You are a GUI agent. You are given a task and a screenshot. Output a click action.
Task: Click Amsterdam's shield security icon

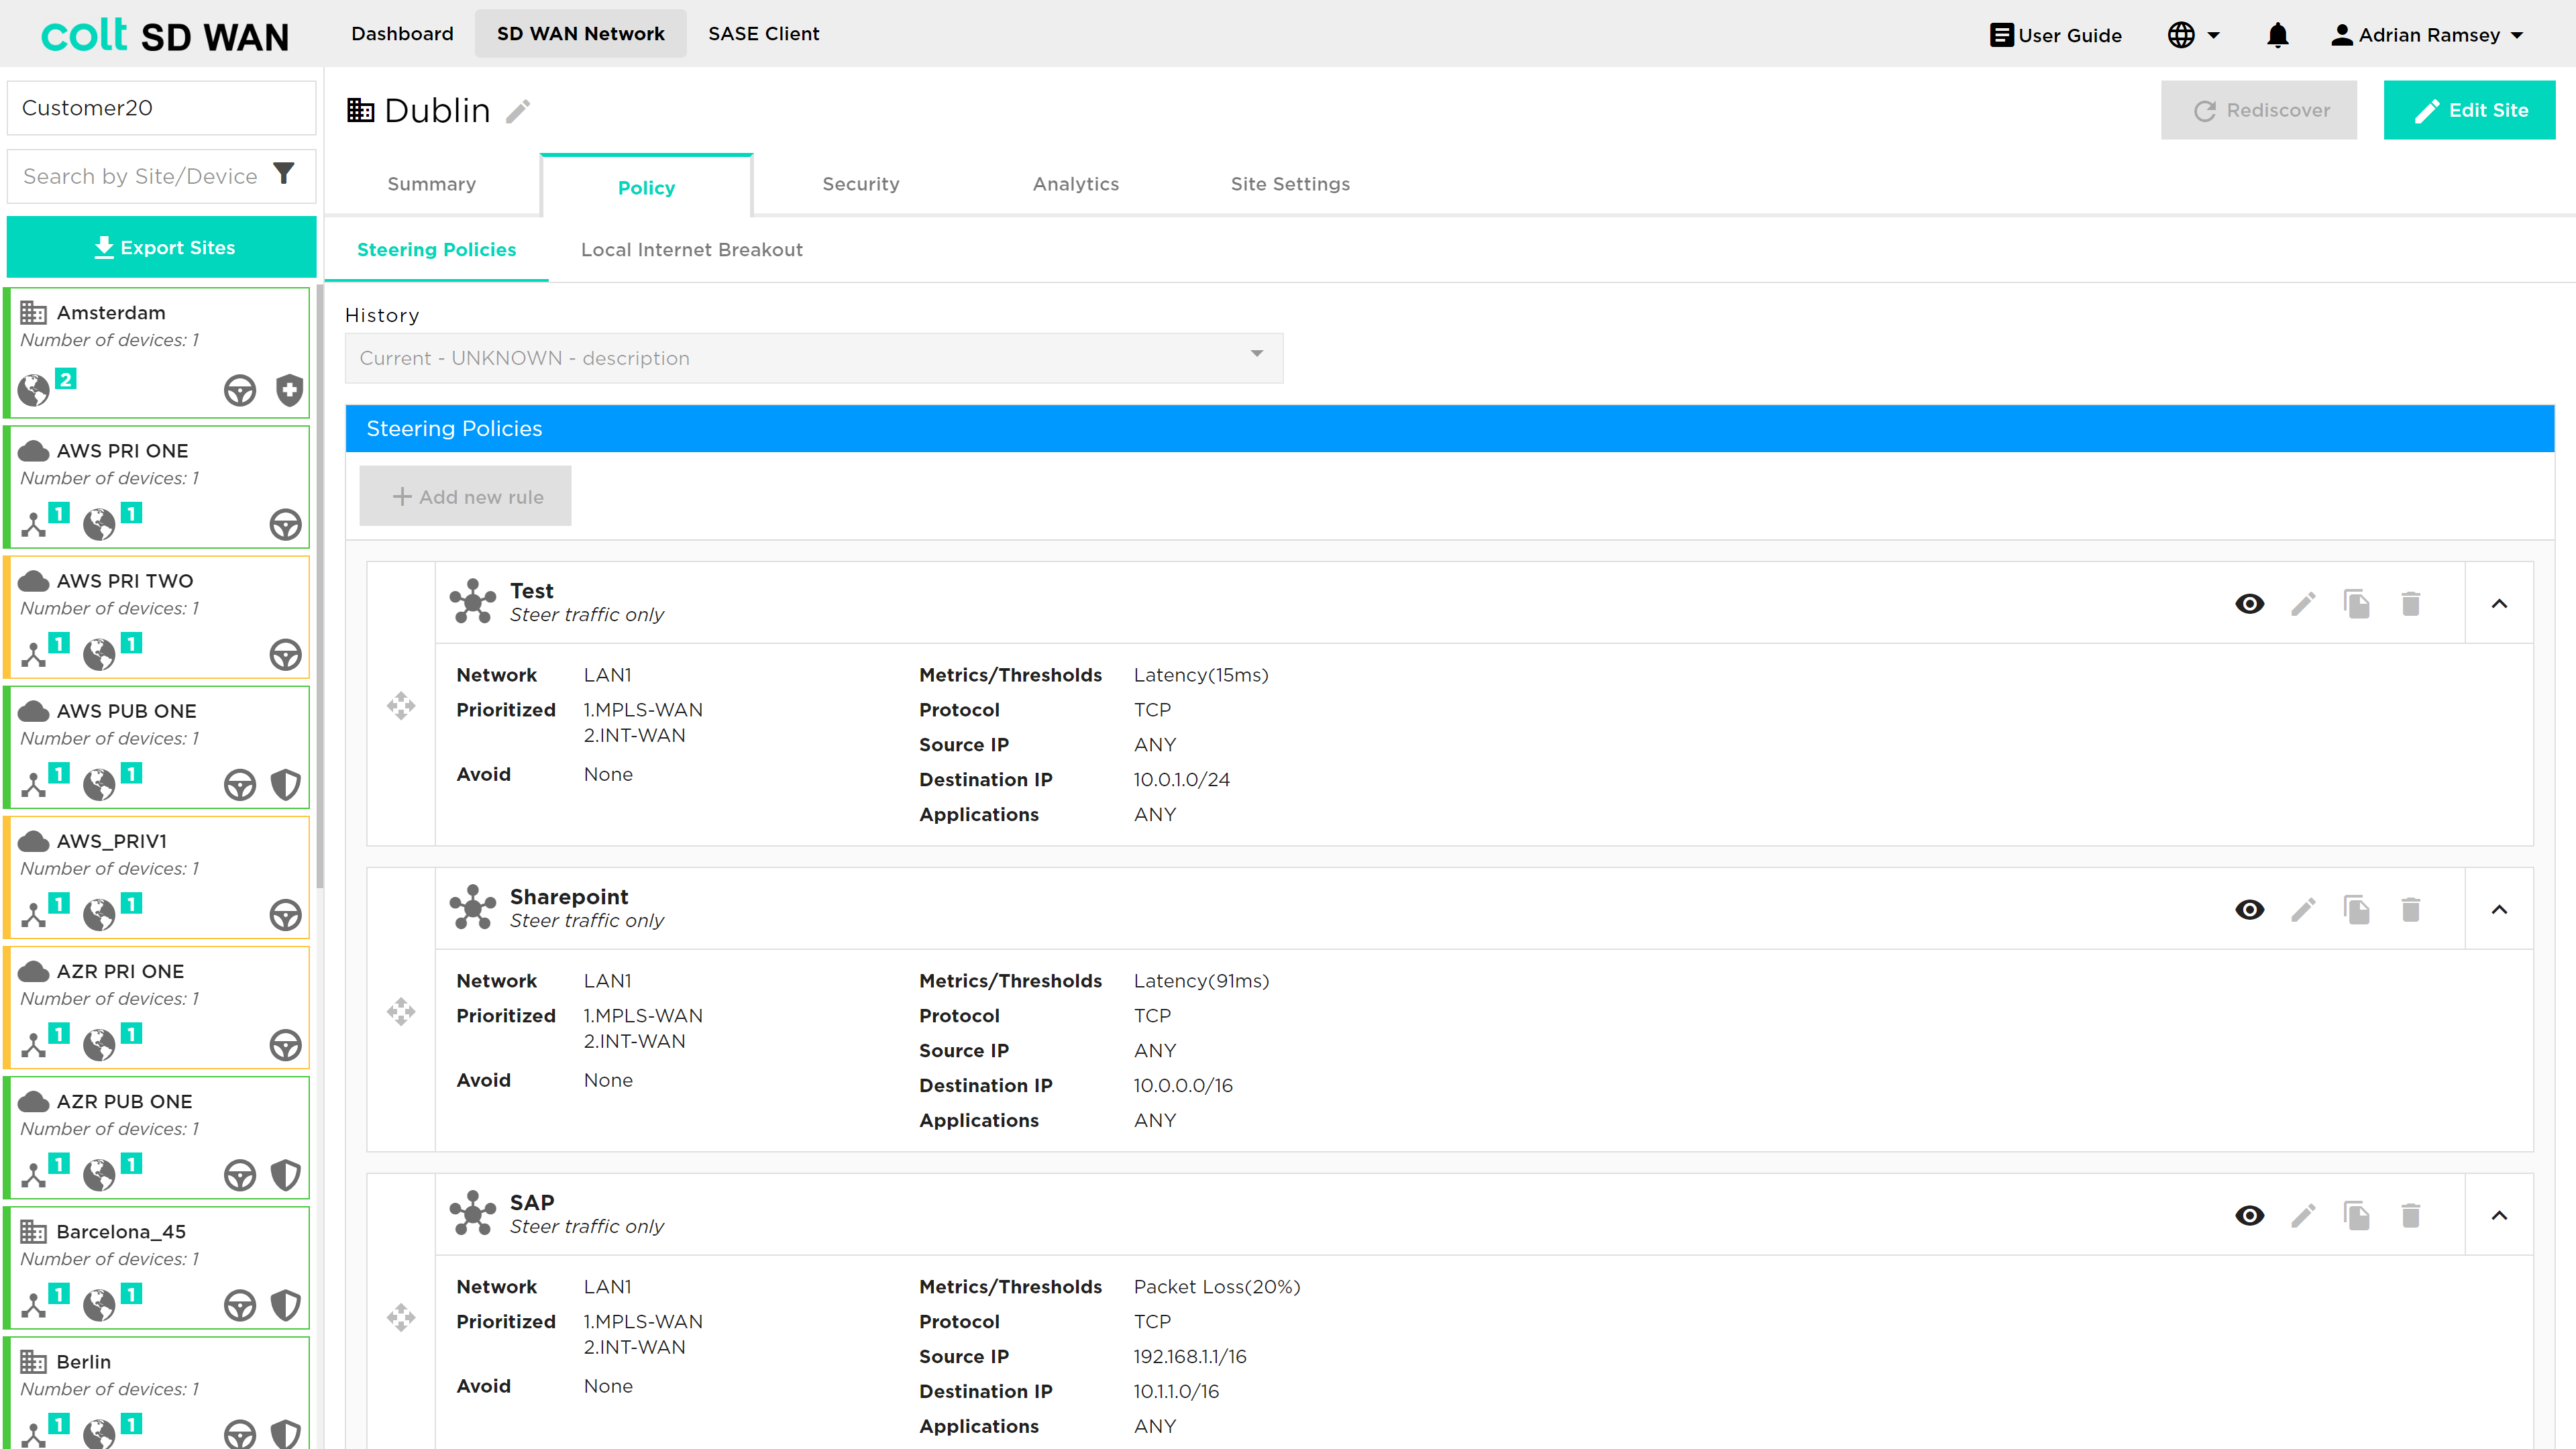289,390
